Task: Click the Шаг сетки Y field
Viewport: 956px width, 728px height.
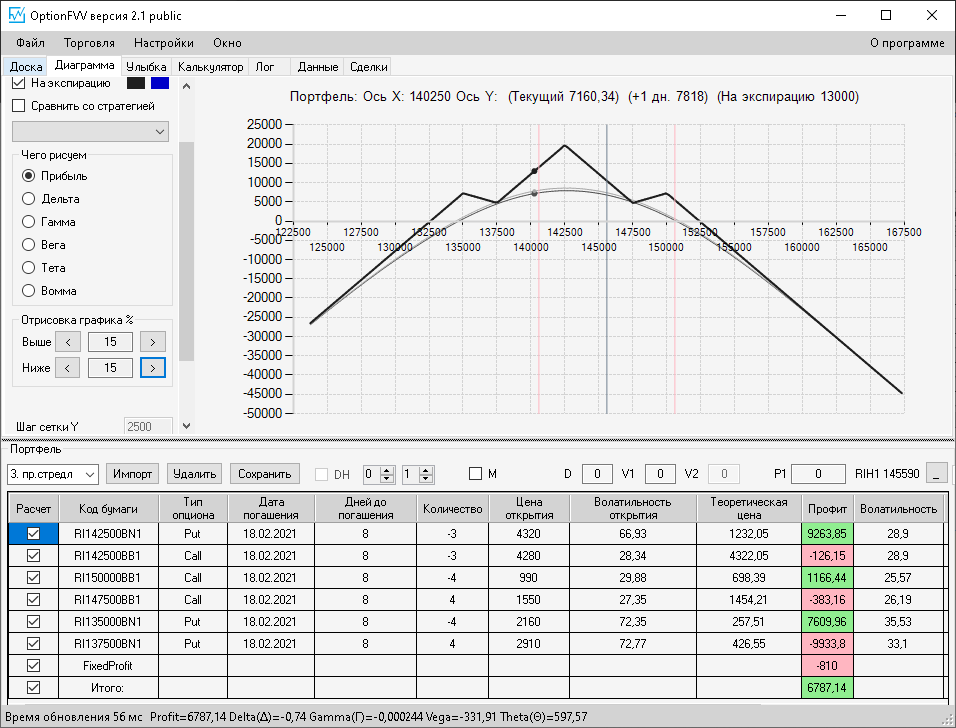Action: (x=148, y=426)
